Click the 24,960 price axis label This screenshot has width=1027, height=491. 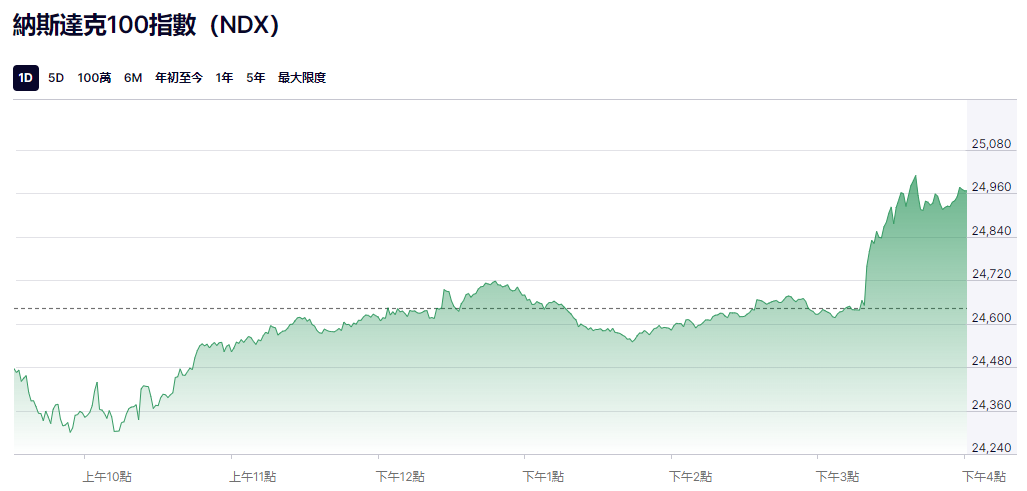pos(991,187)
